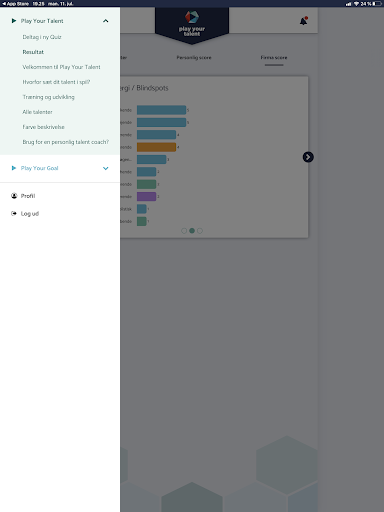Viewport: 384px width, 512px height.
Task: Open the notification bell
Action: pos(303,21)
